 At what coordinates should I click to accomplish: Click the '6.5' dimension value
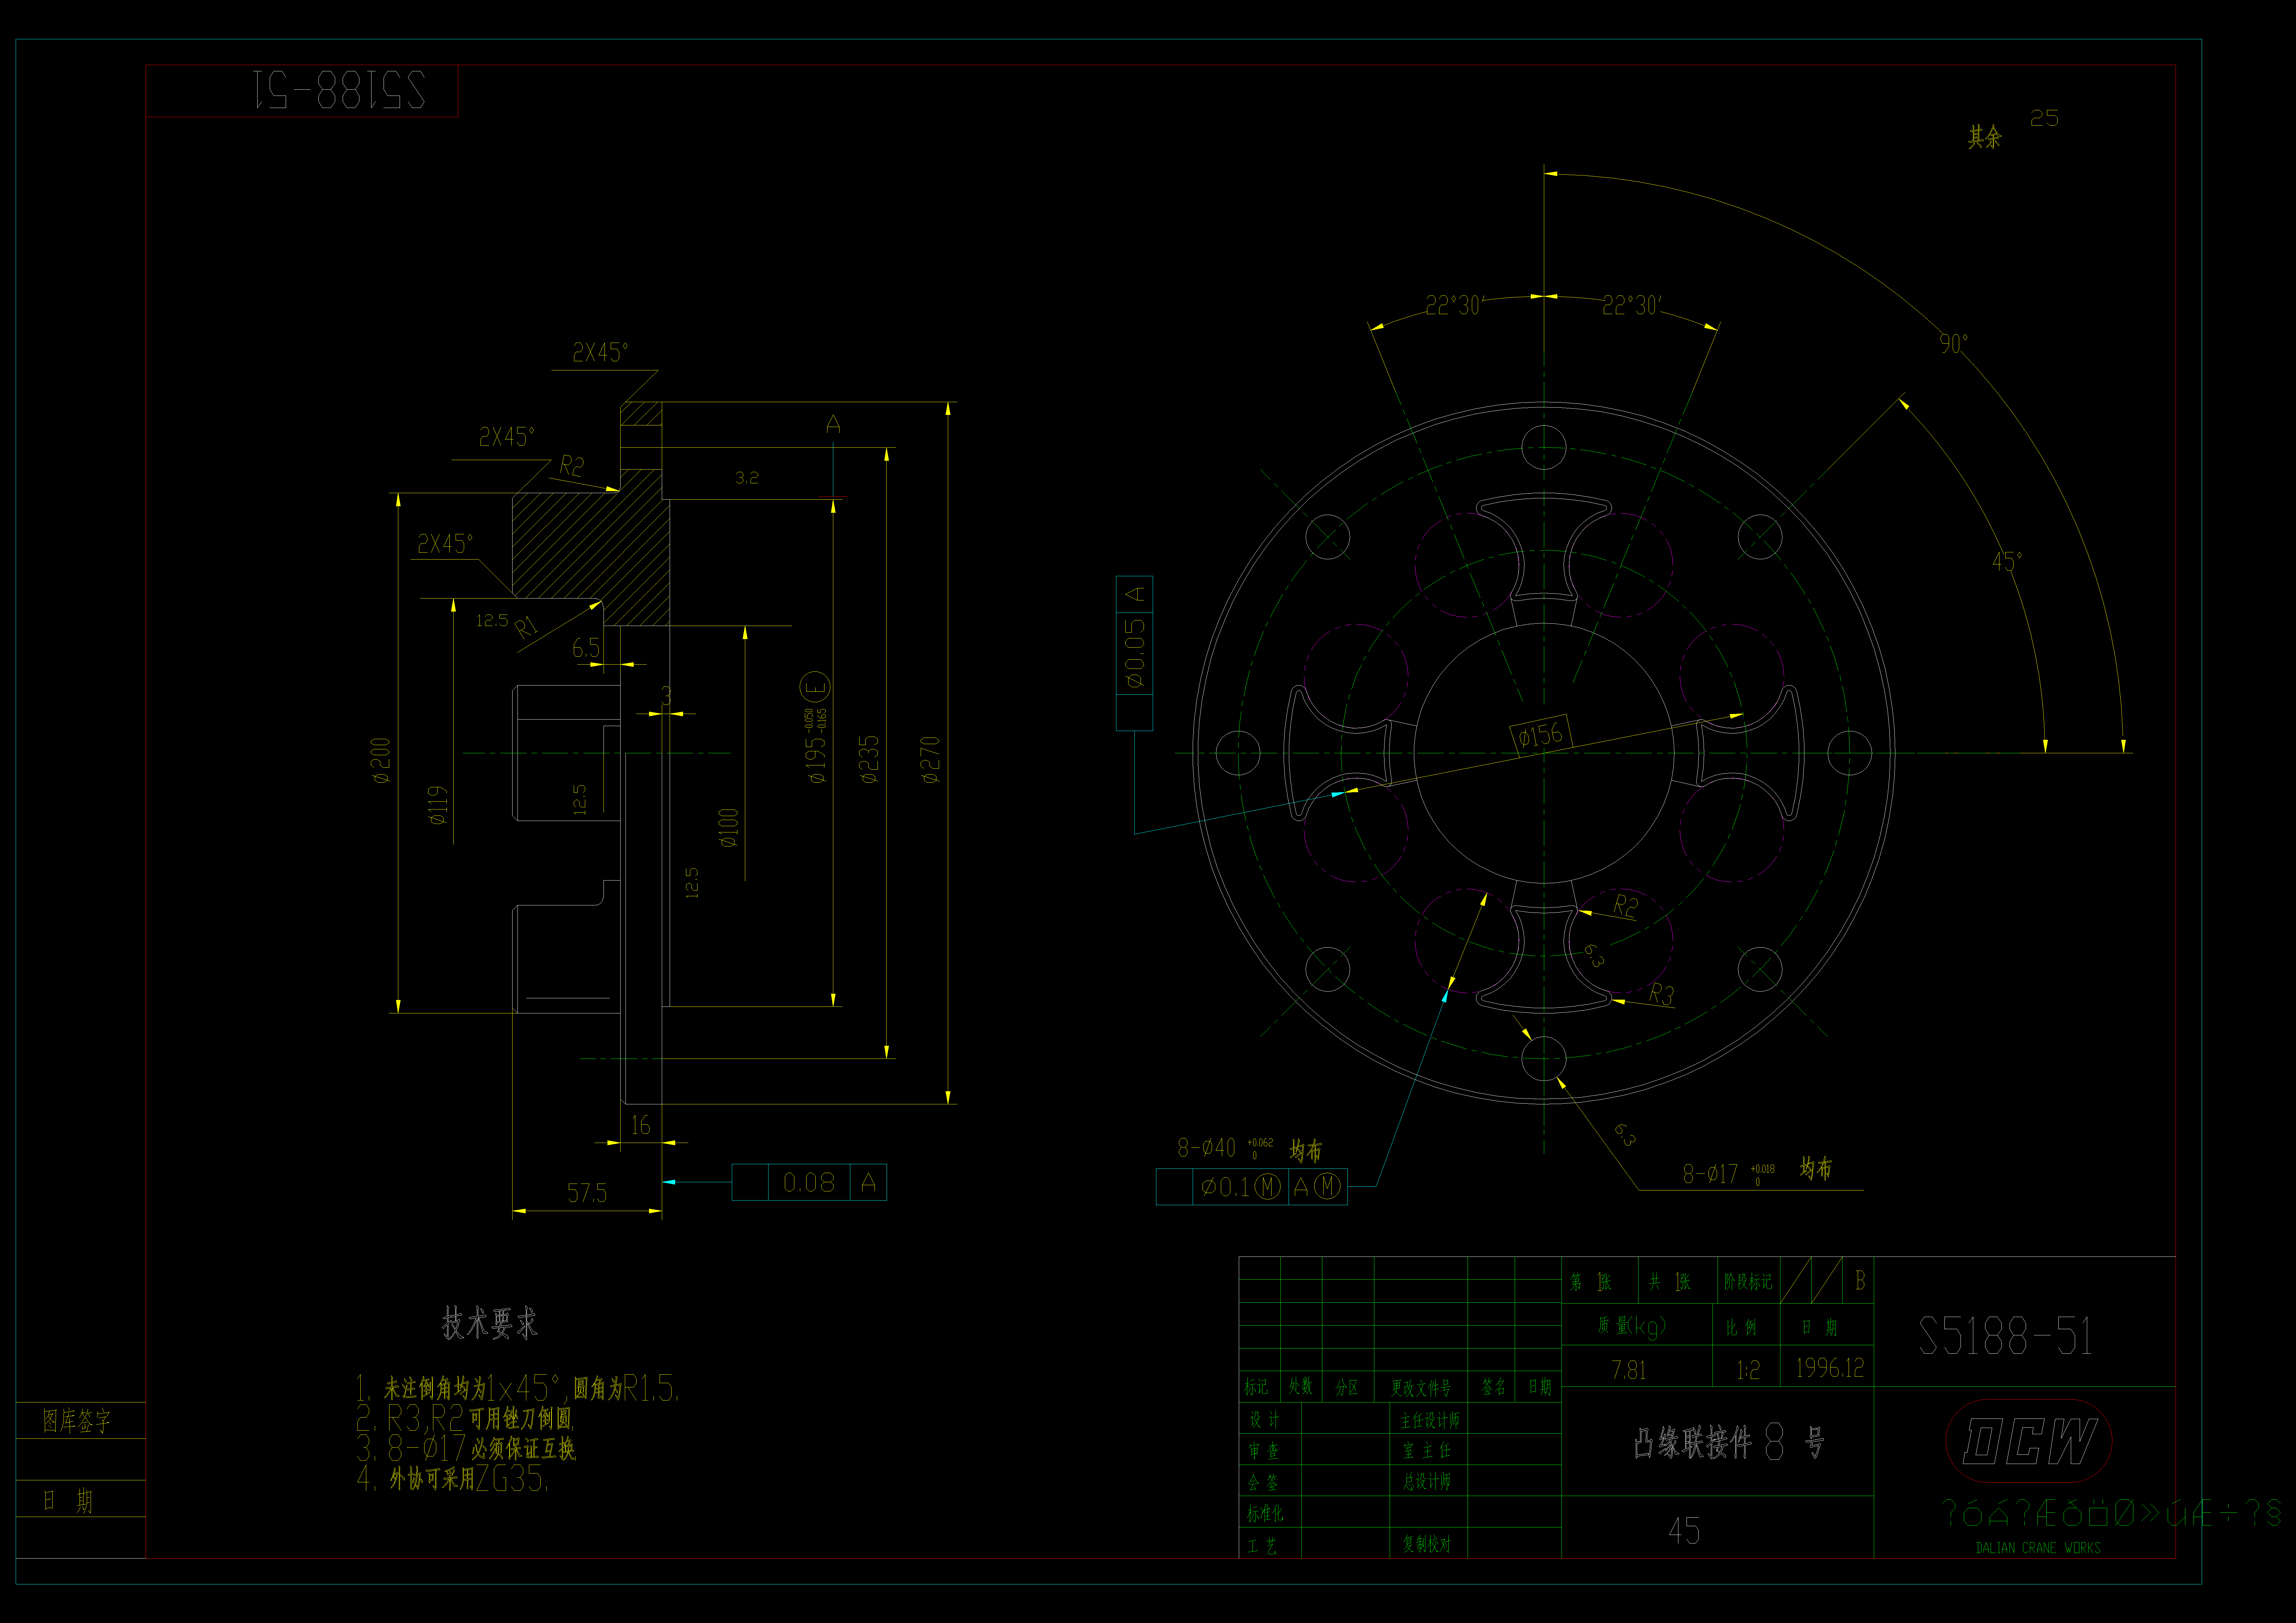[x=586, y=648]
